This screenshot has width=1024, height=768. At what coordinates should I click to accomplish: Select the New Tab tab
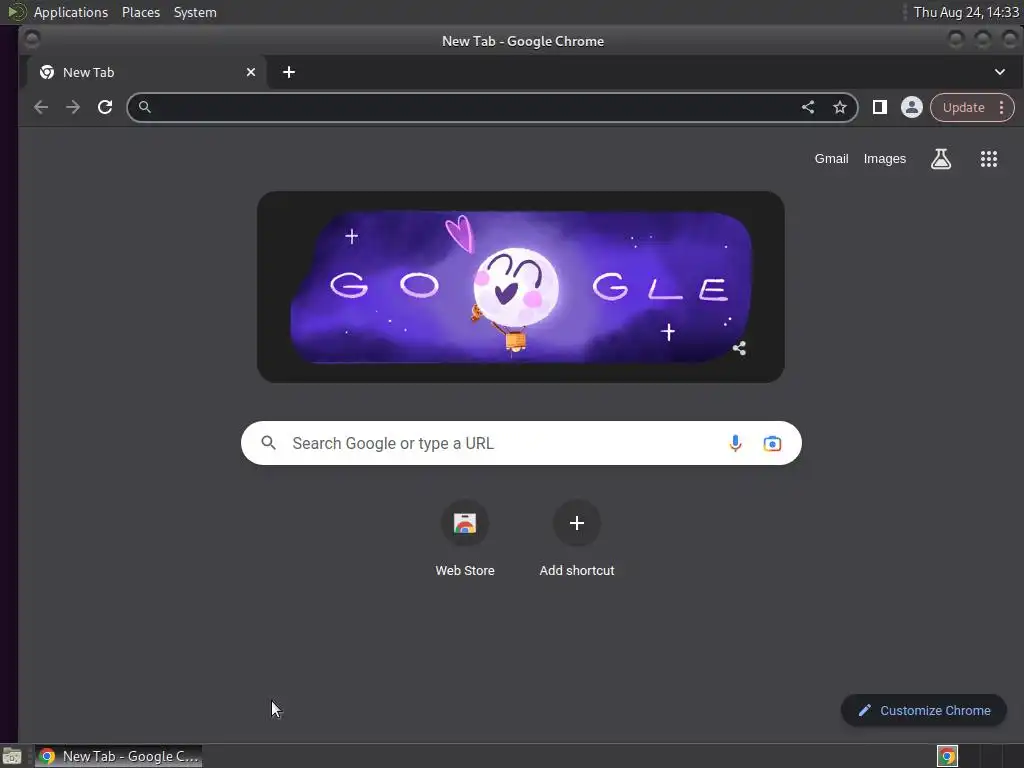click(145, 72)
